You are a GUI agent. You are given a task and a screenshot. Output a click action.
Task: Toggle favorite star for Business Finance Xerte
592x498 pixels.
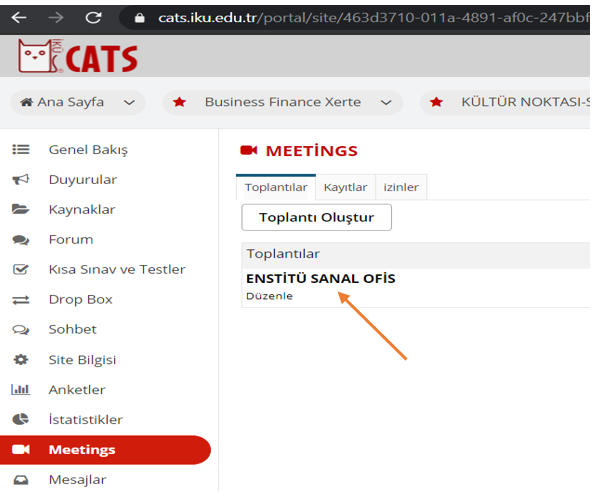pos(179,102)
